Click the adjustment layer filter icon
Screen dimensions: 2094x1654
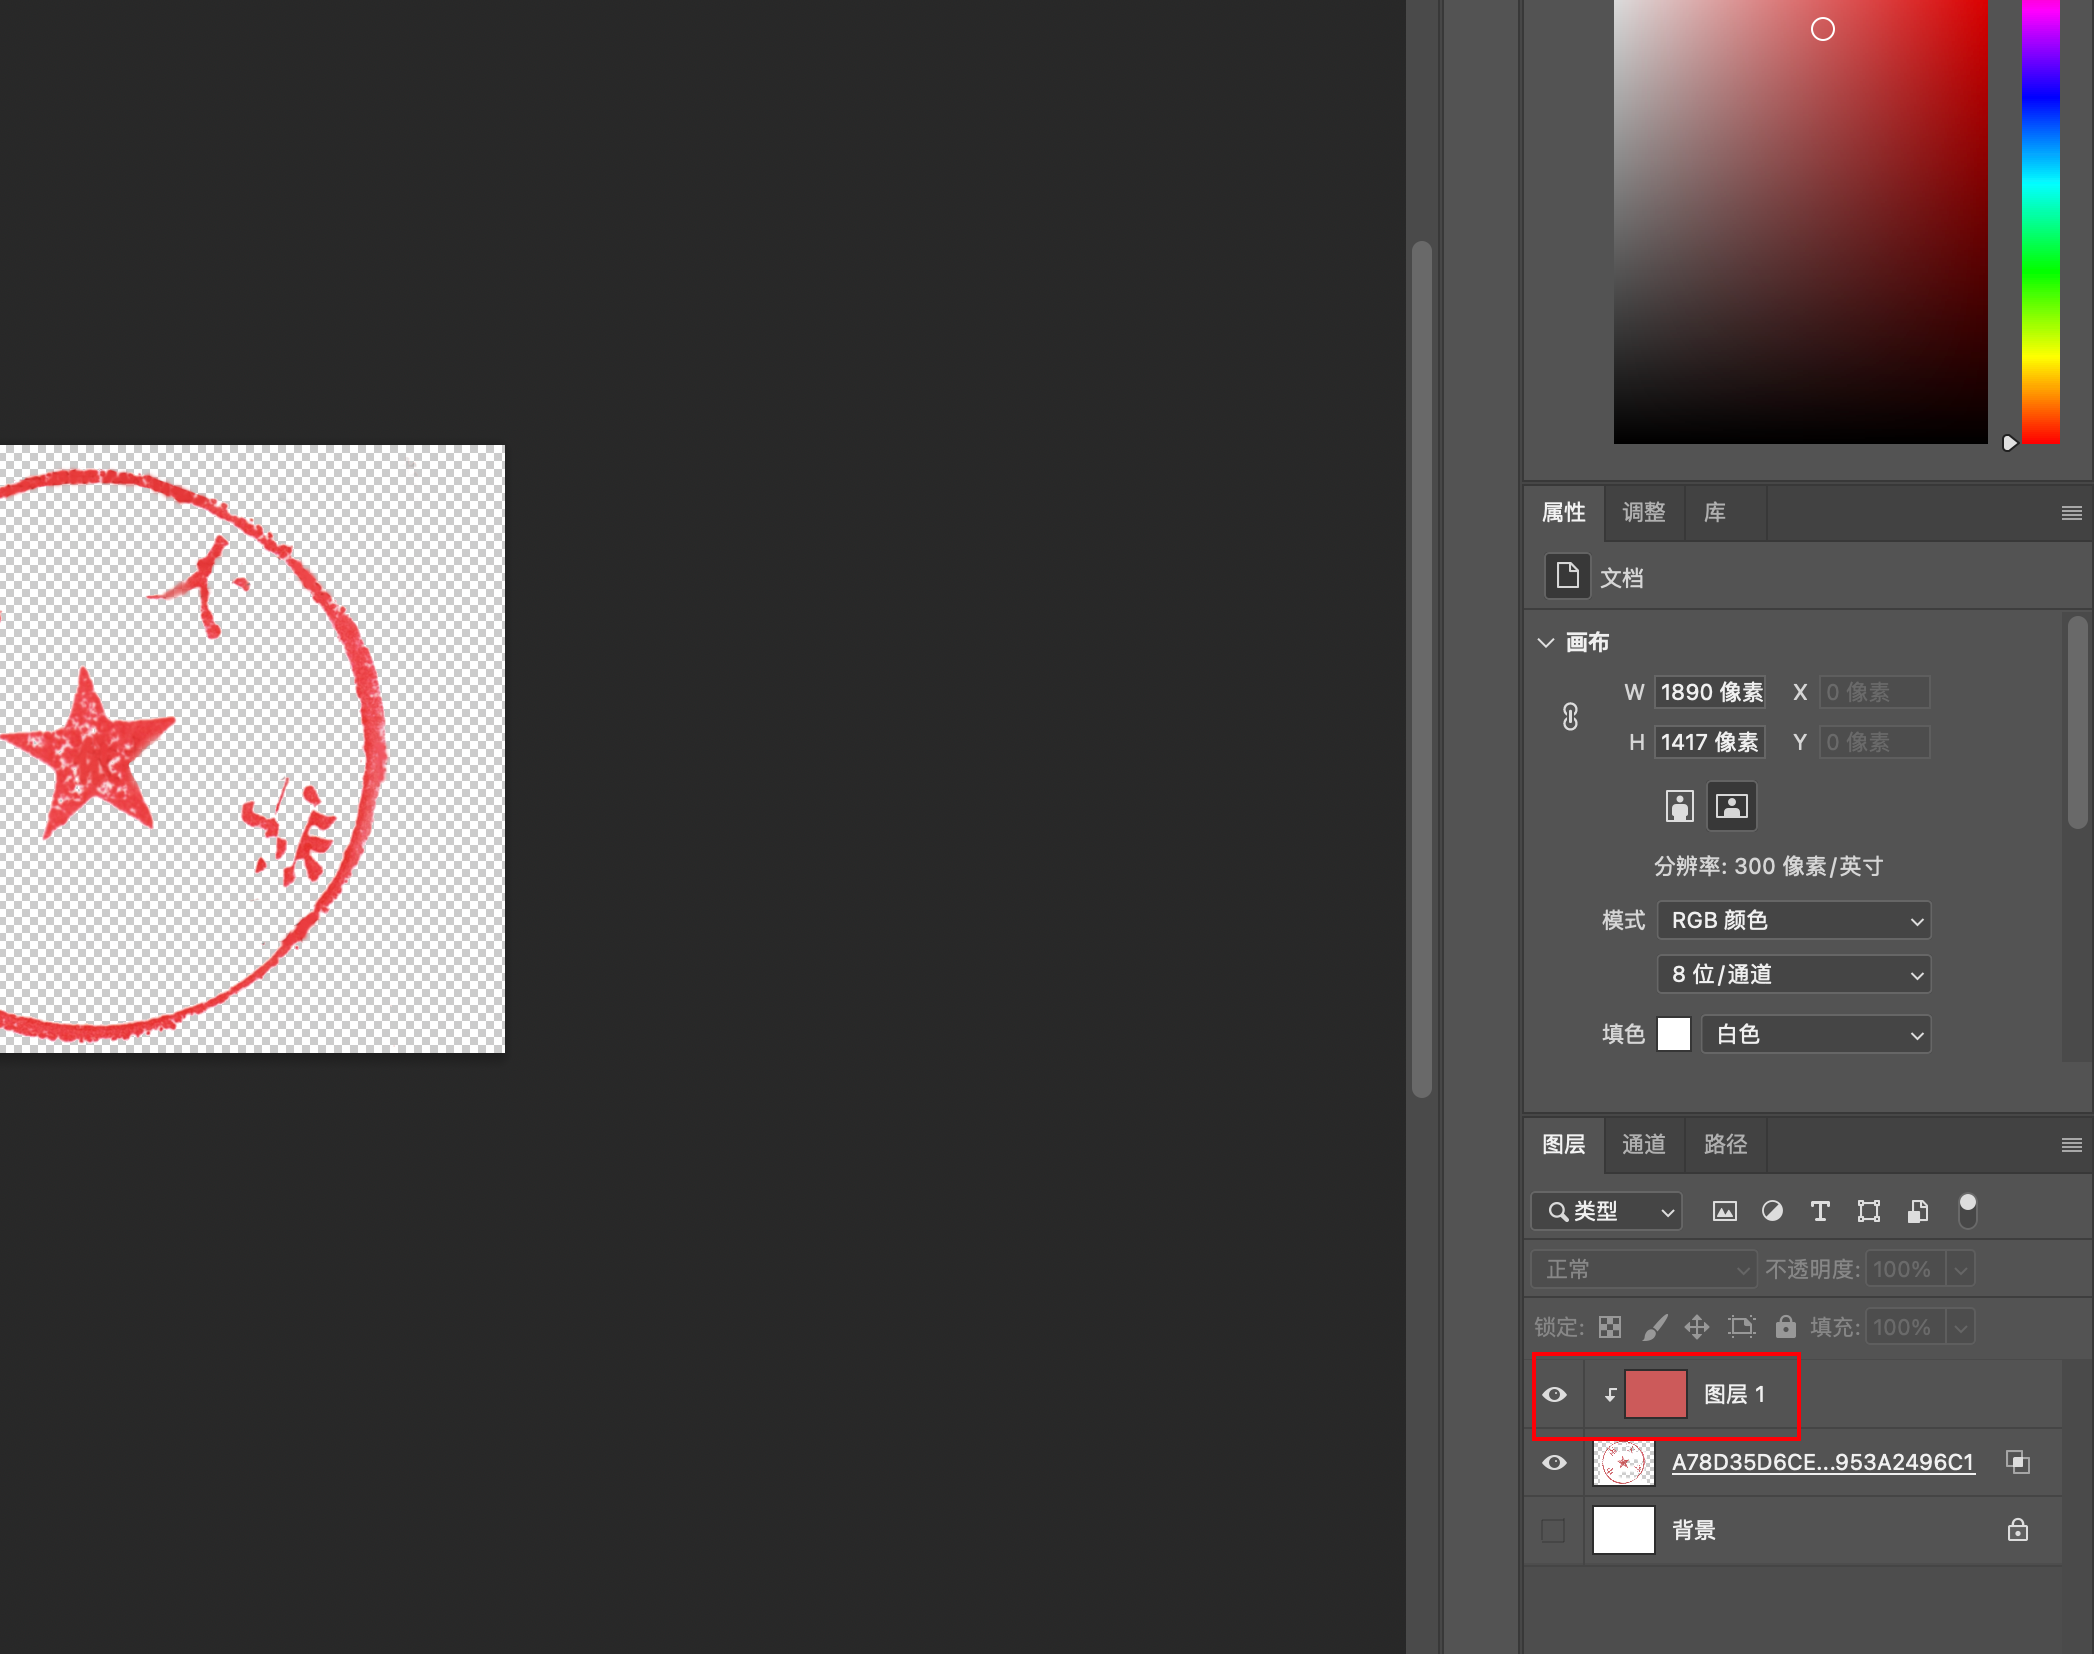pos(1772,1211)
